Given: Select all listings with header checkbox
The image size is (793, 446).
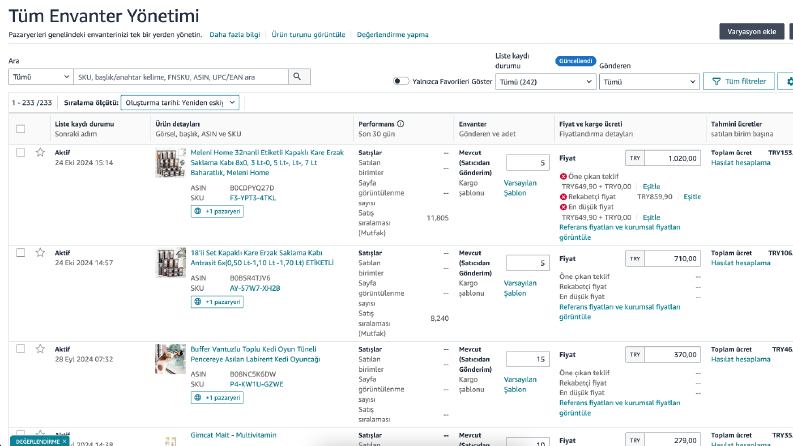Looking at the screenshot, I should (20, 129).
